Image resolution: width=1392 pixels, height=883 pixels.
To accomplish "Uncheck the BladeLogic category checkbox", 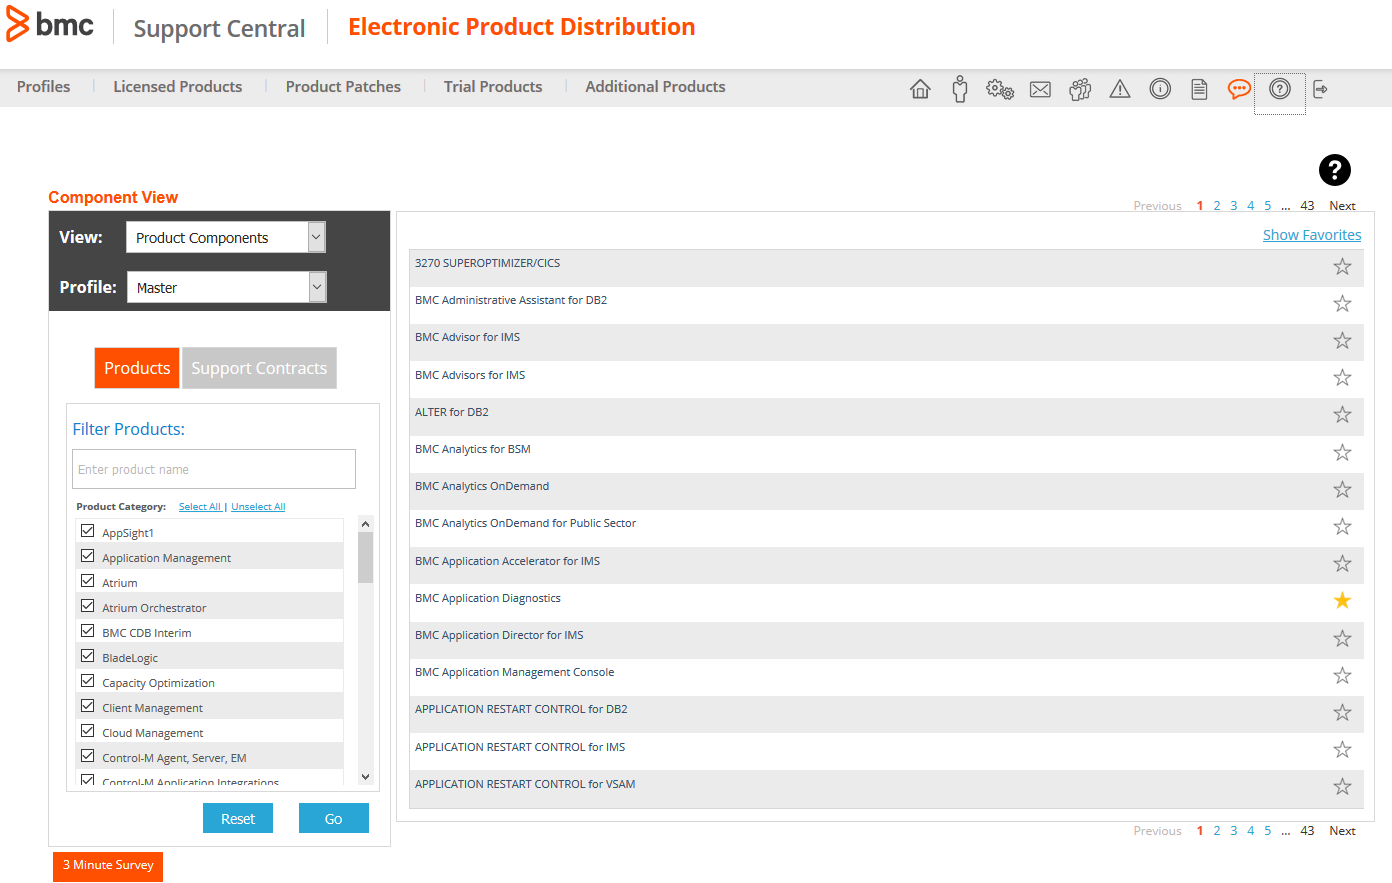I will [x=88, y=656].
